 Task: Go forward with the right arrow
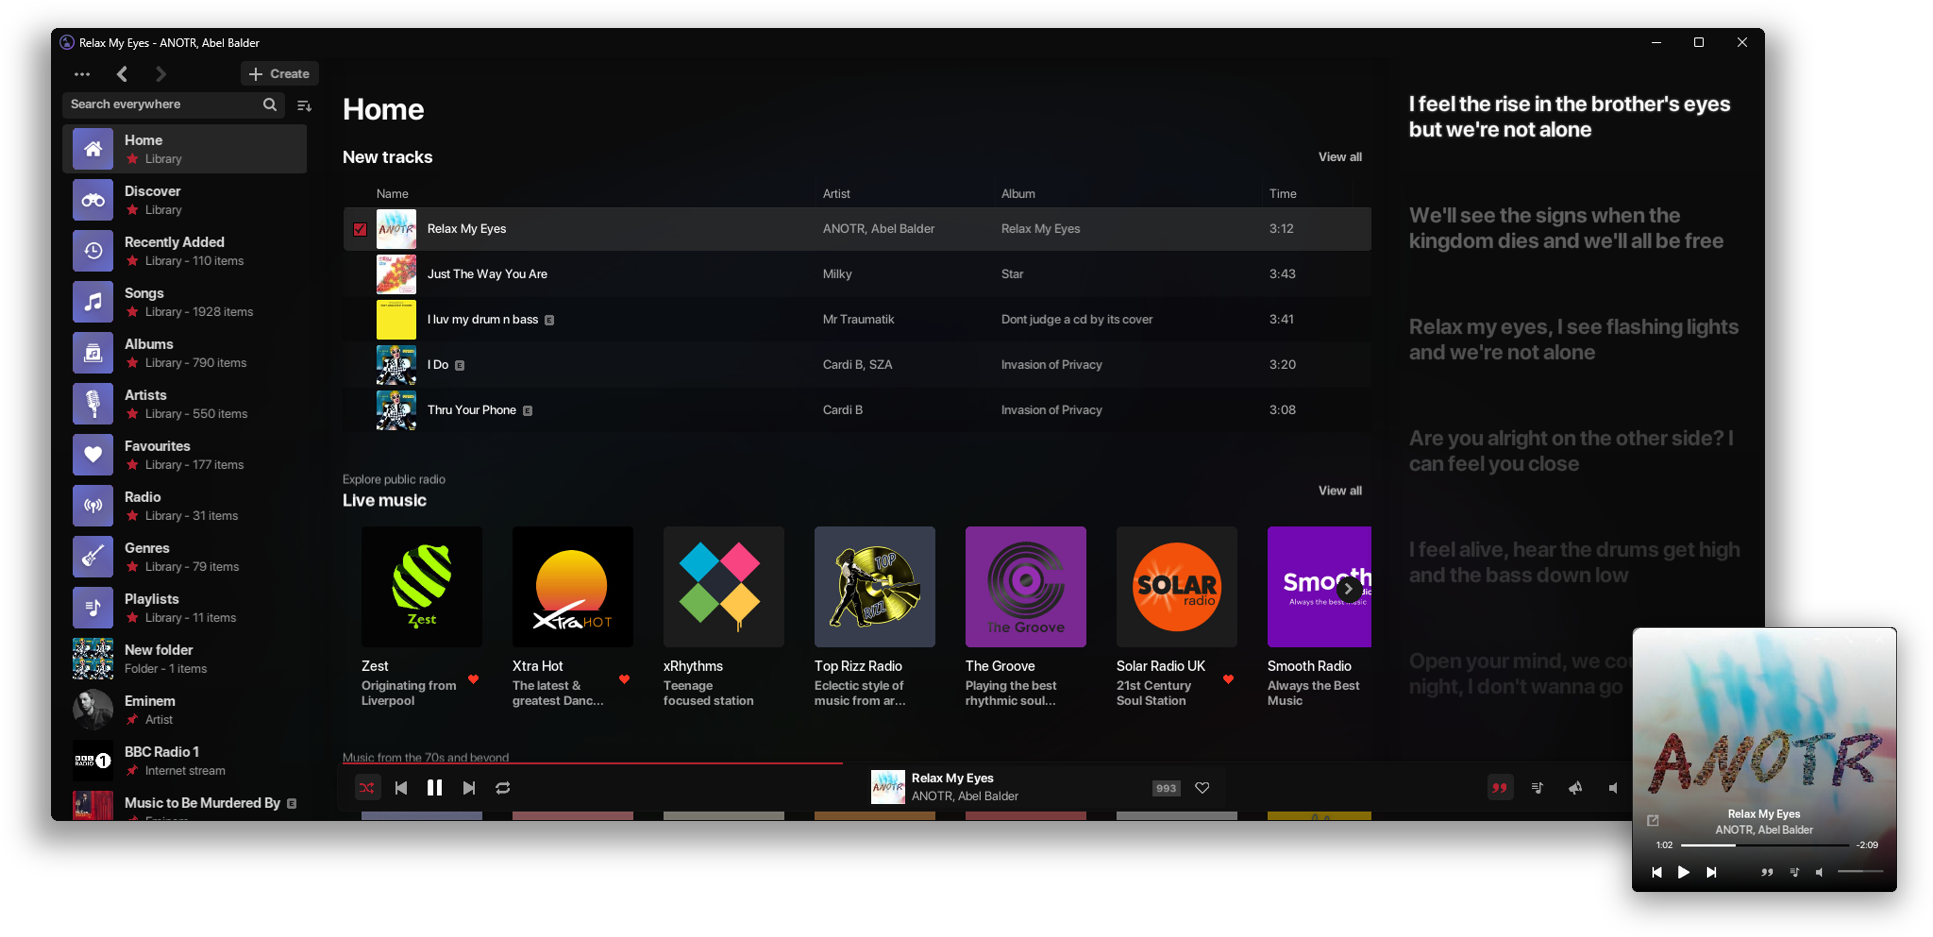click(160, 74)
